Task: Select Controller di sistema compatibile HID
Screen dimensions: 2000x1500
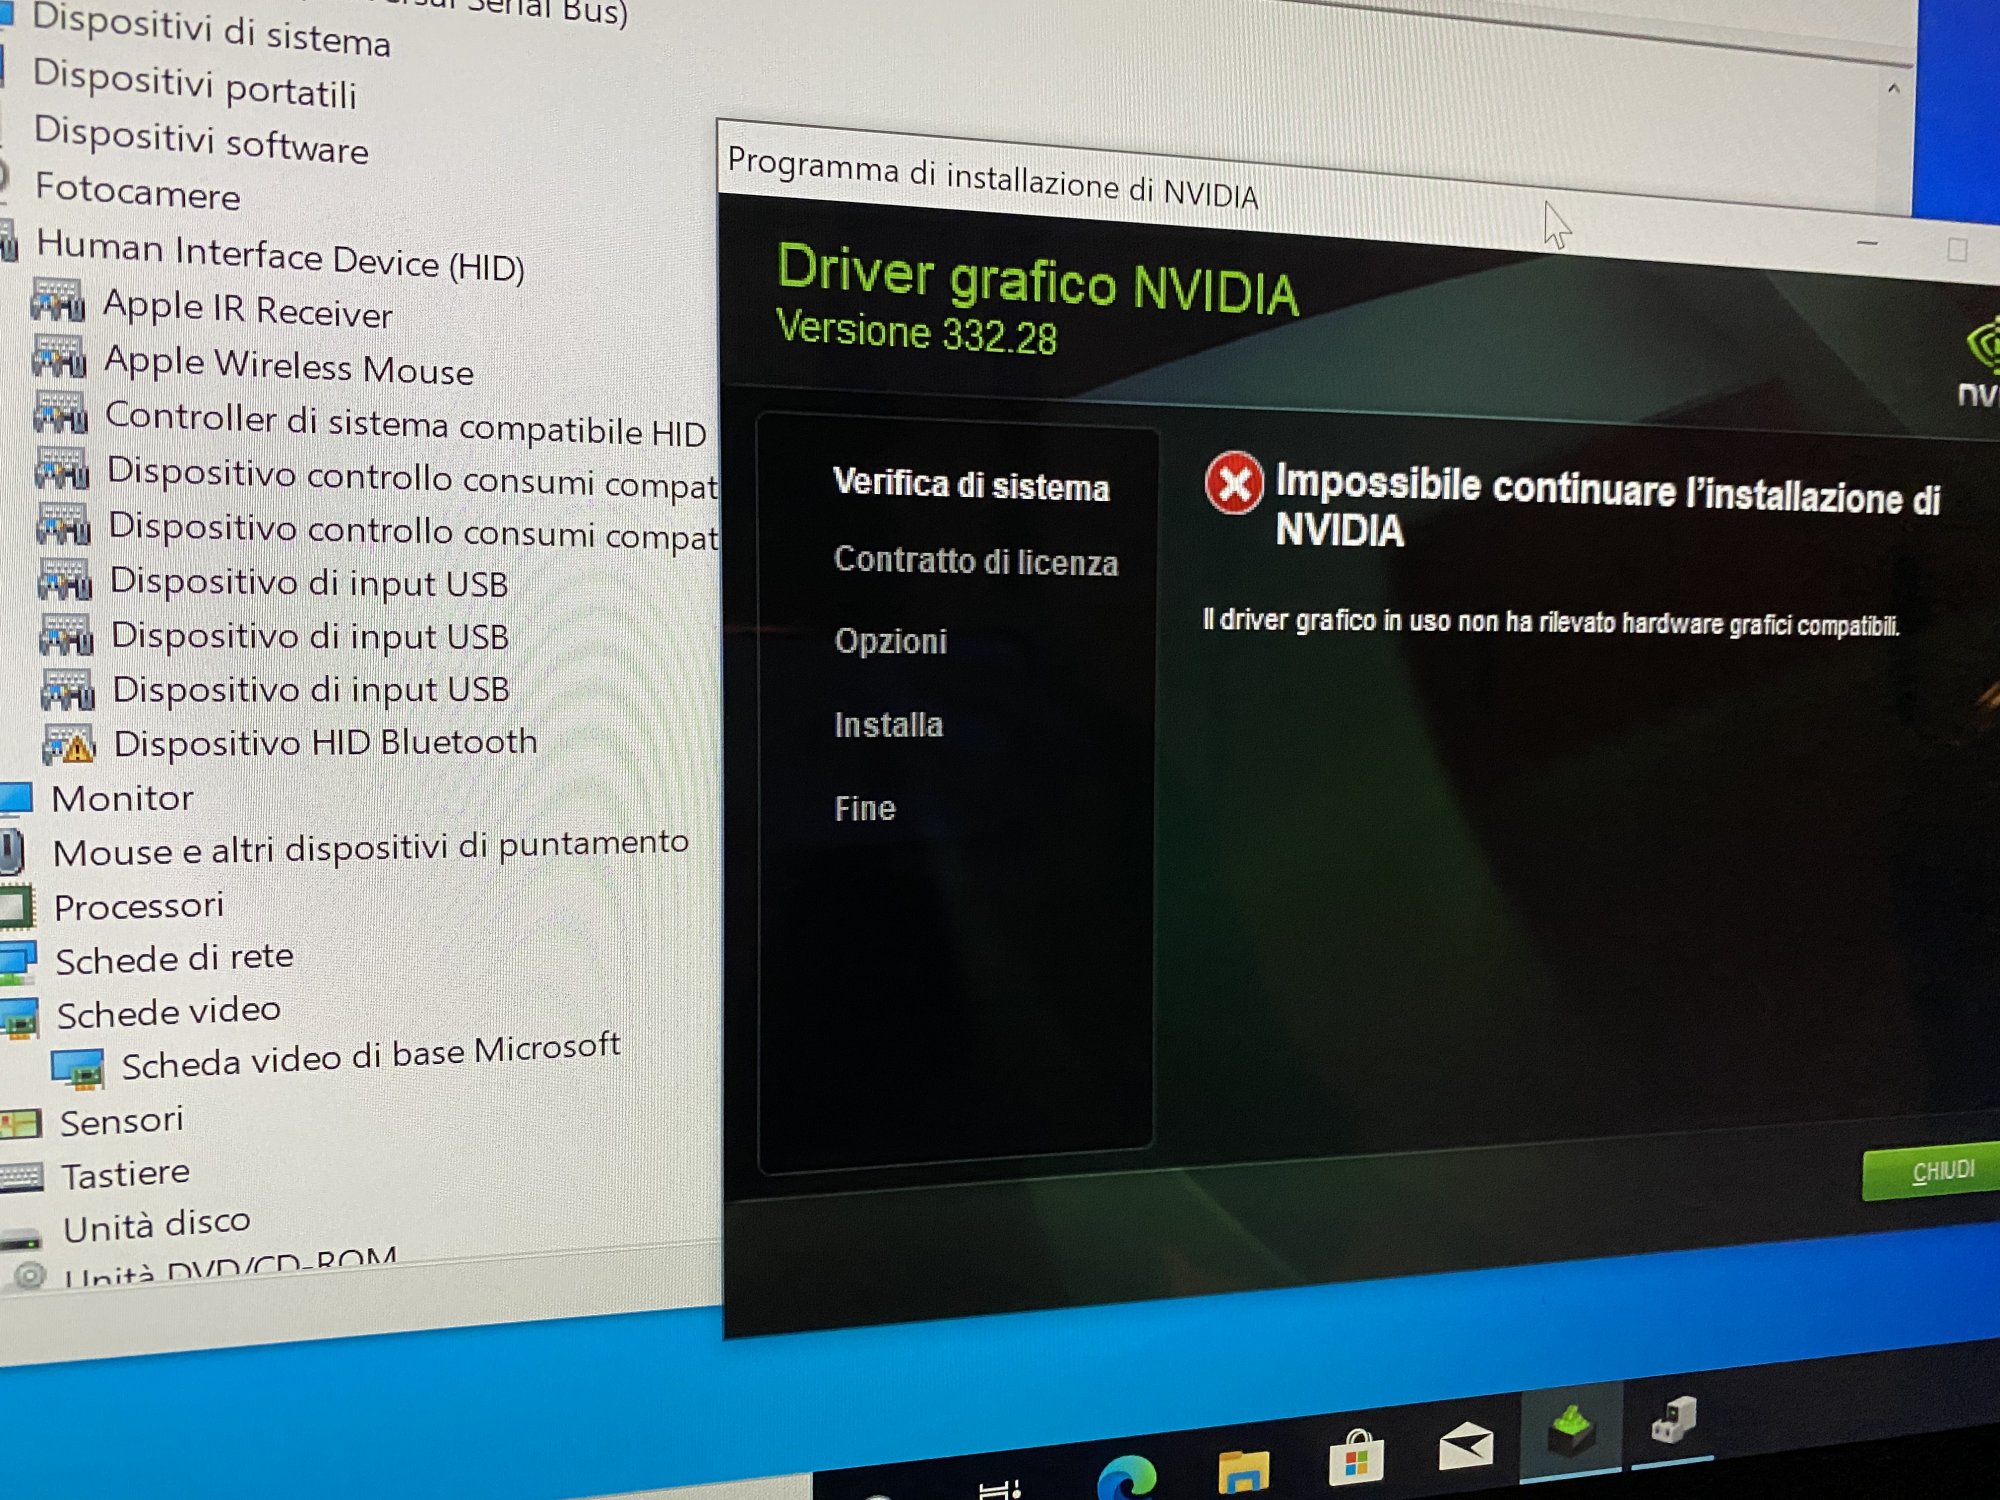Action: coord(405,424)
